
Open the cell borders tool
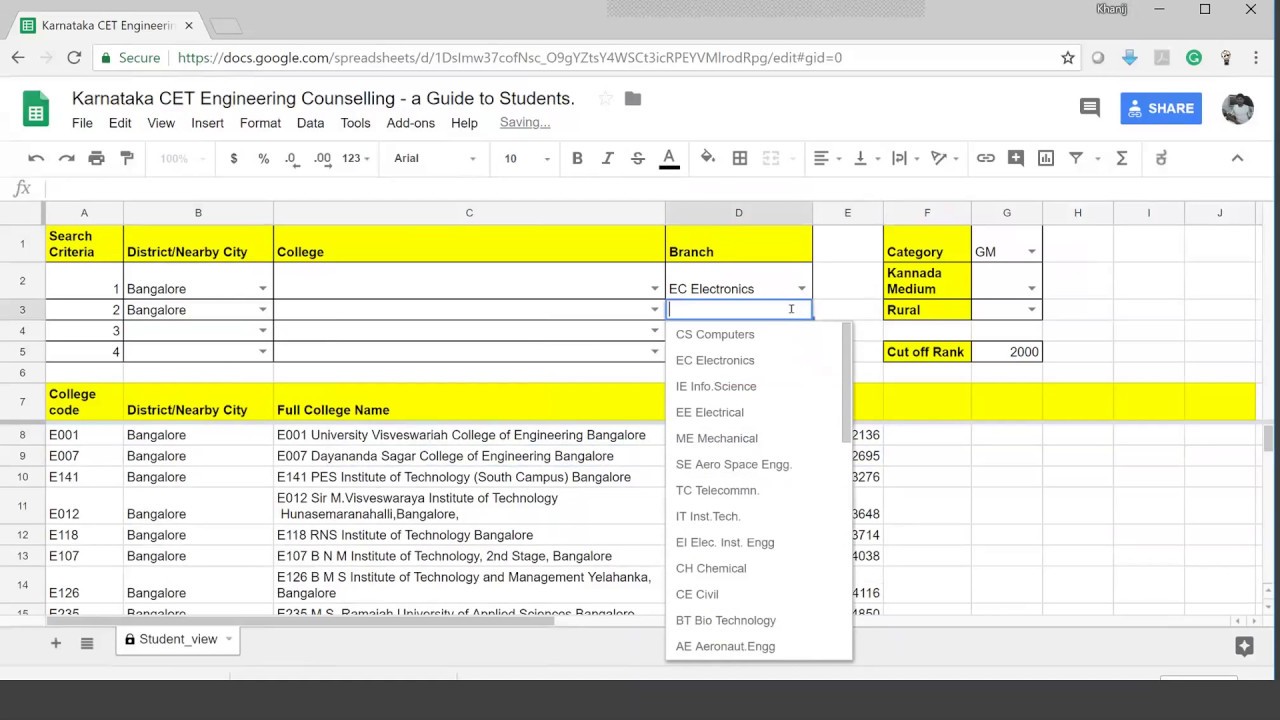point(740,158)
